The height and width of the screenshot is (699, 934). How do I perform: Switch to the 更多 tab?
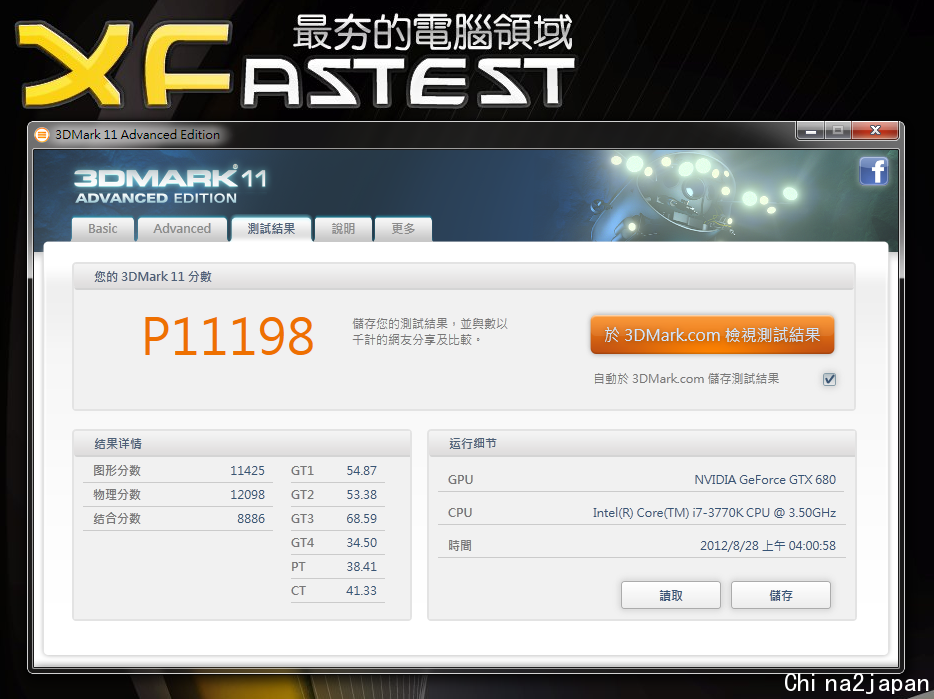[403, 229]
